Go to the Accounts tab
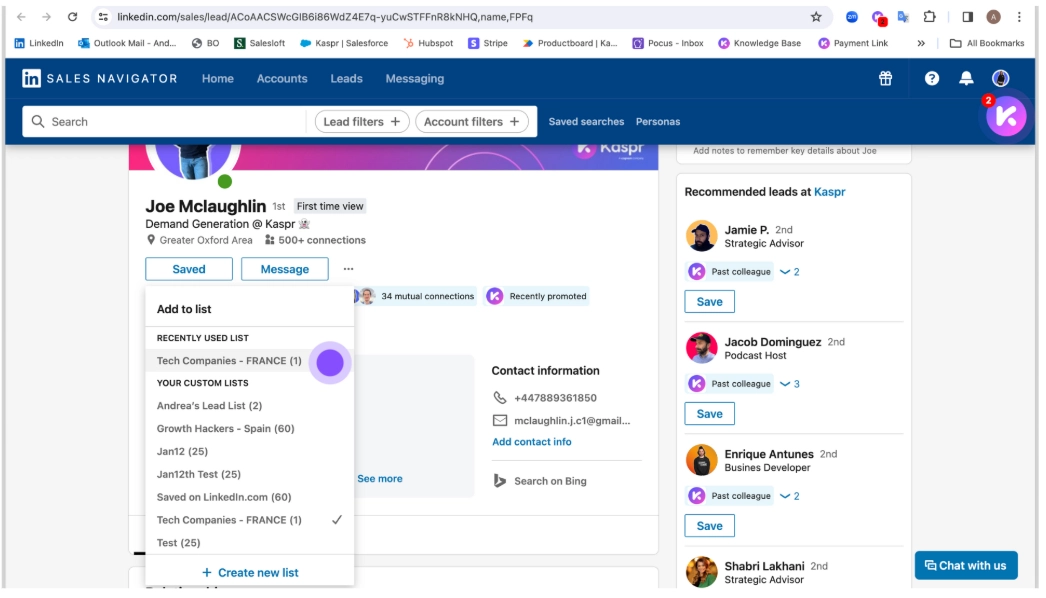Viewport: 1046px width, 598px height. [282, 78]
